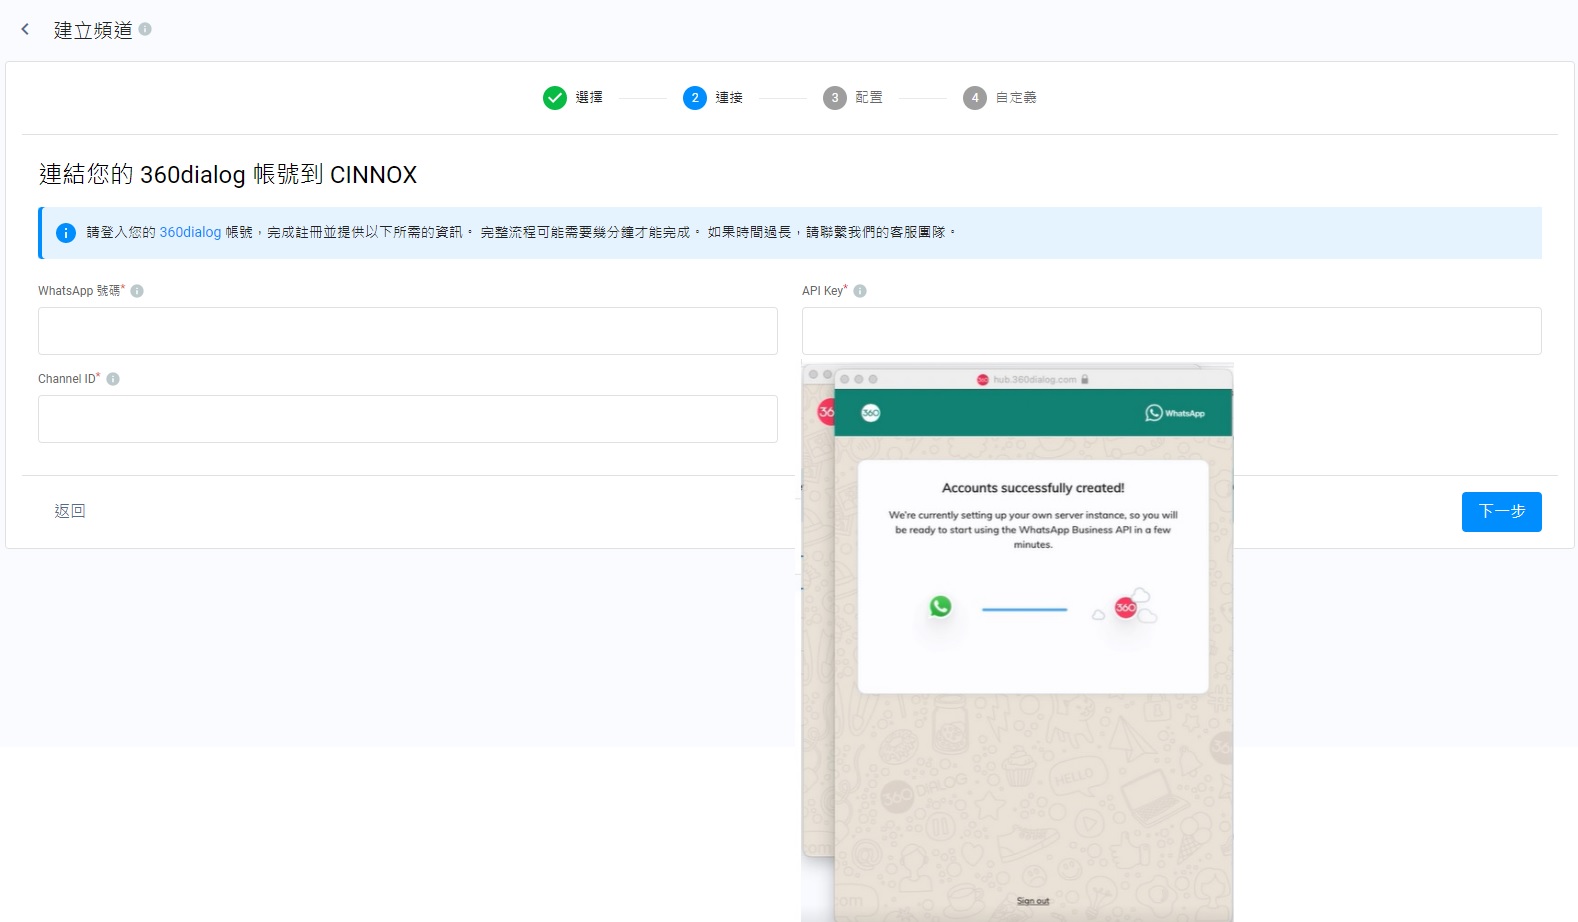Click the 'Accounts successfully created!' heading

(1033, 488)
